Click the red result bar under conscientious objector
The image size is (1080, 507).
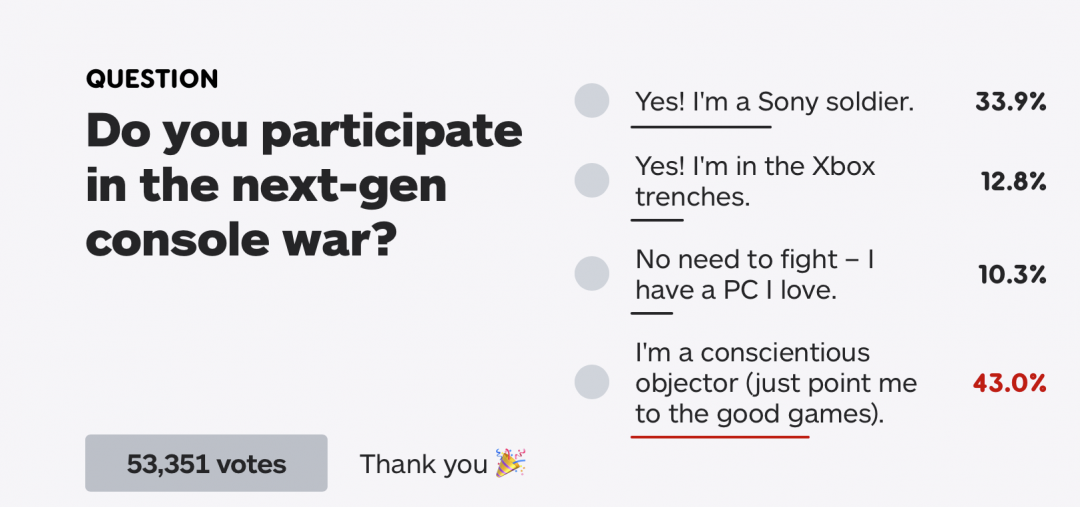(x=721, y=436)
